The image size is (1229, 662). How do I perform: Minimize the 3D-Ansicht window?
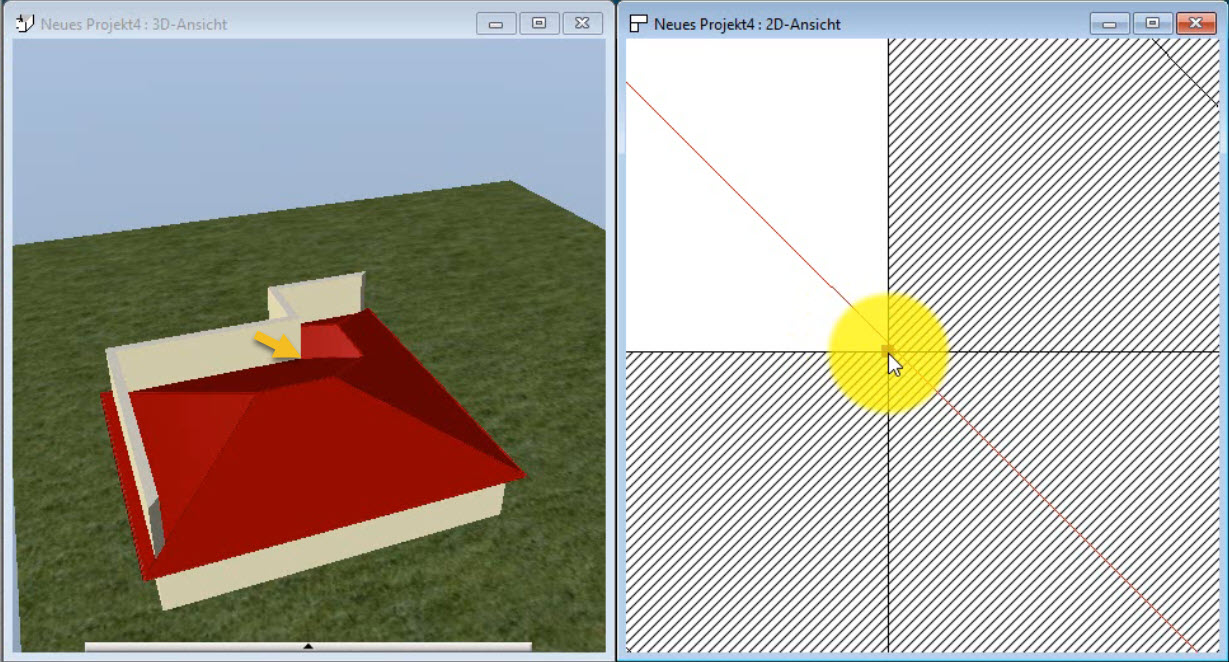496,23
